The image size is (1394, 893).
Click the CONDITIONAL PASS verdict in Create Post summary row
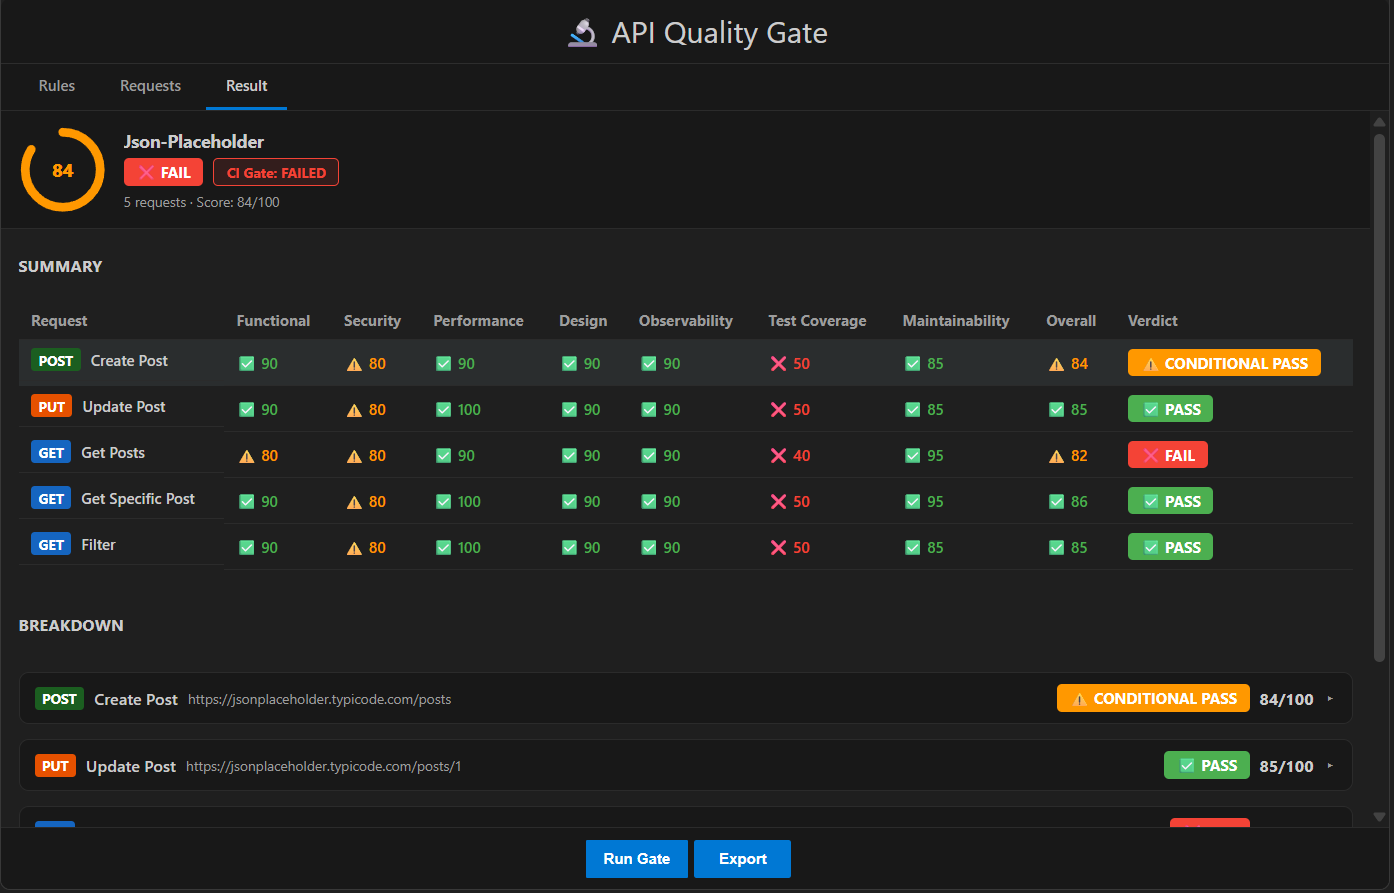(x=1224, y=363)
